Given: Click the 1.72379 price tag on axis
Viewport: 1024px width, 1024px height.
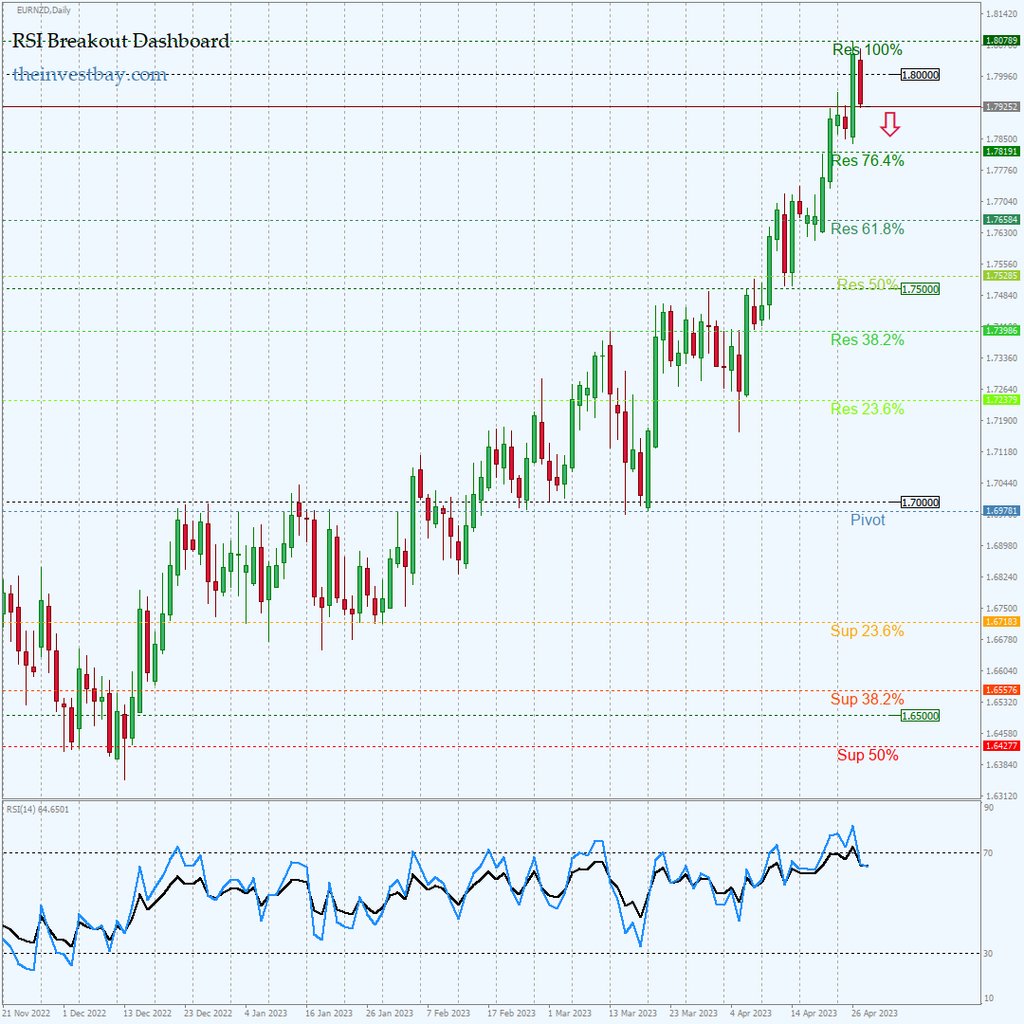Looking at the screenshot, I should [1002, 400].
